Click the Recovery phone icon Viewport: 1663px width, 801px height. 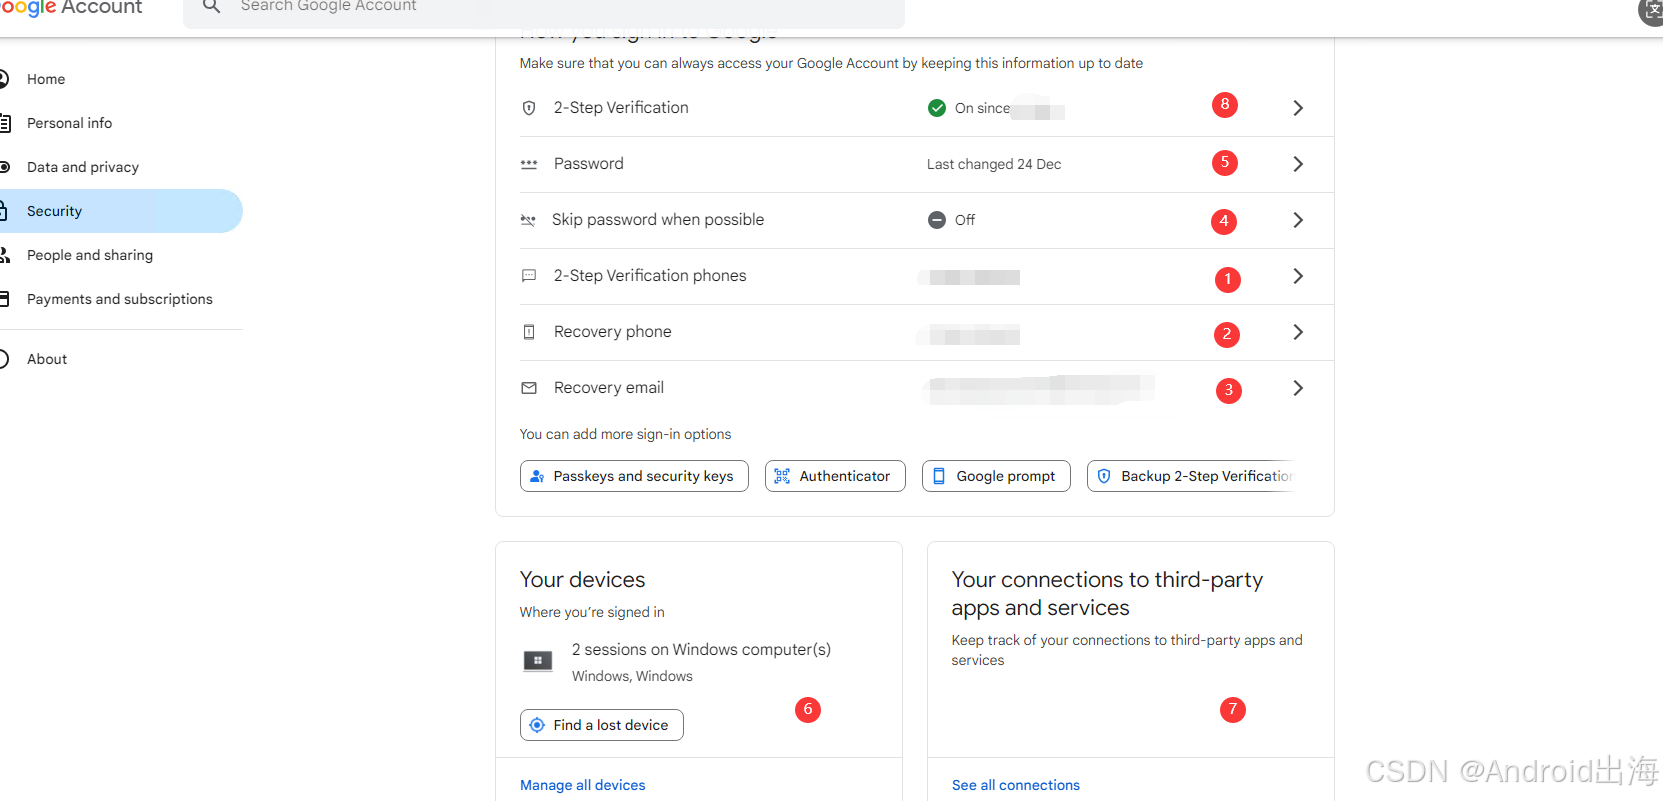(529, 332)
